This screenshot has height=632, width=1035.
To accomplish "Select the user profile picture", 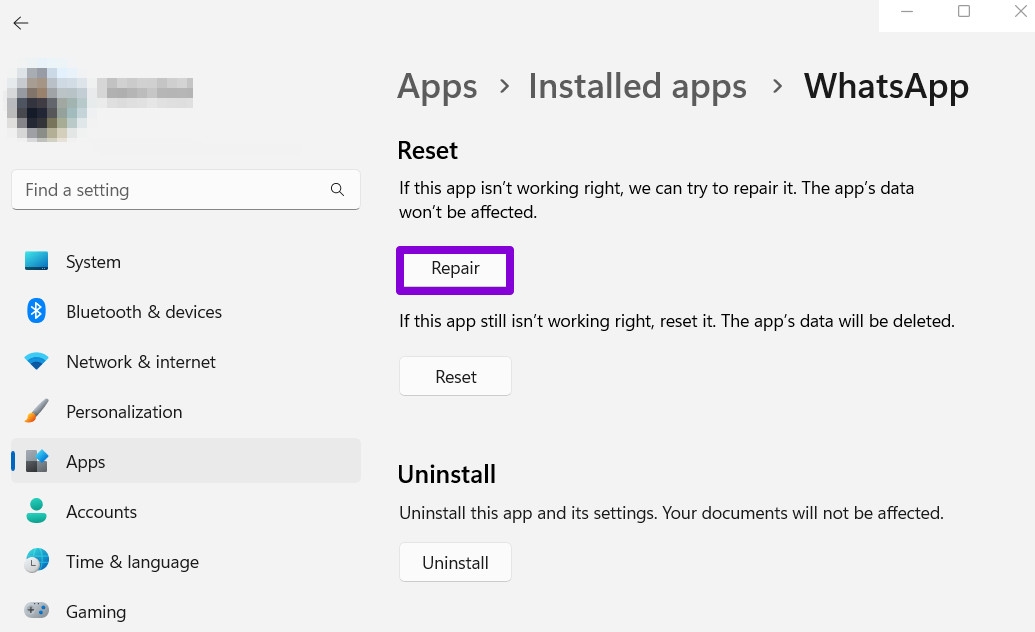I will tap(46, 104).
